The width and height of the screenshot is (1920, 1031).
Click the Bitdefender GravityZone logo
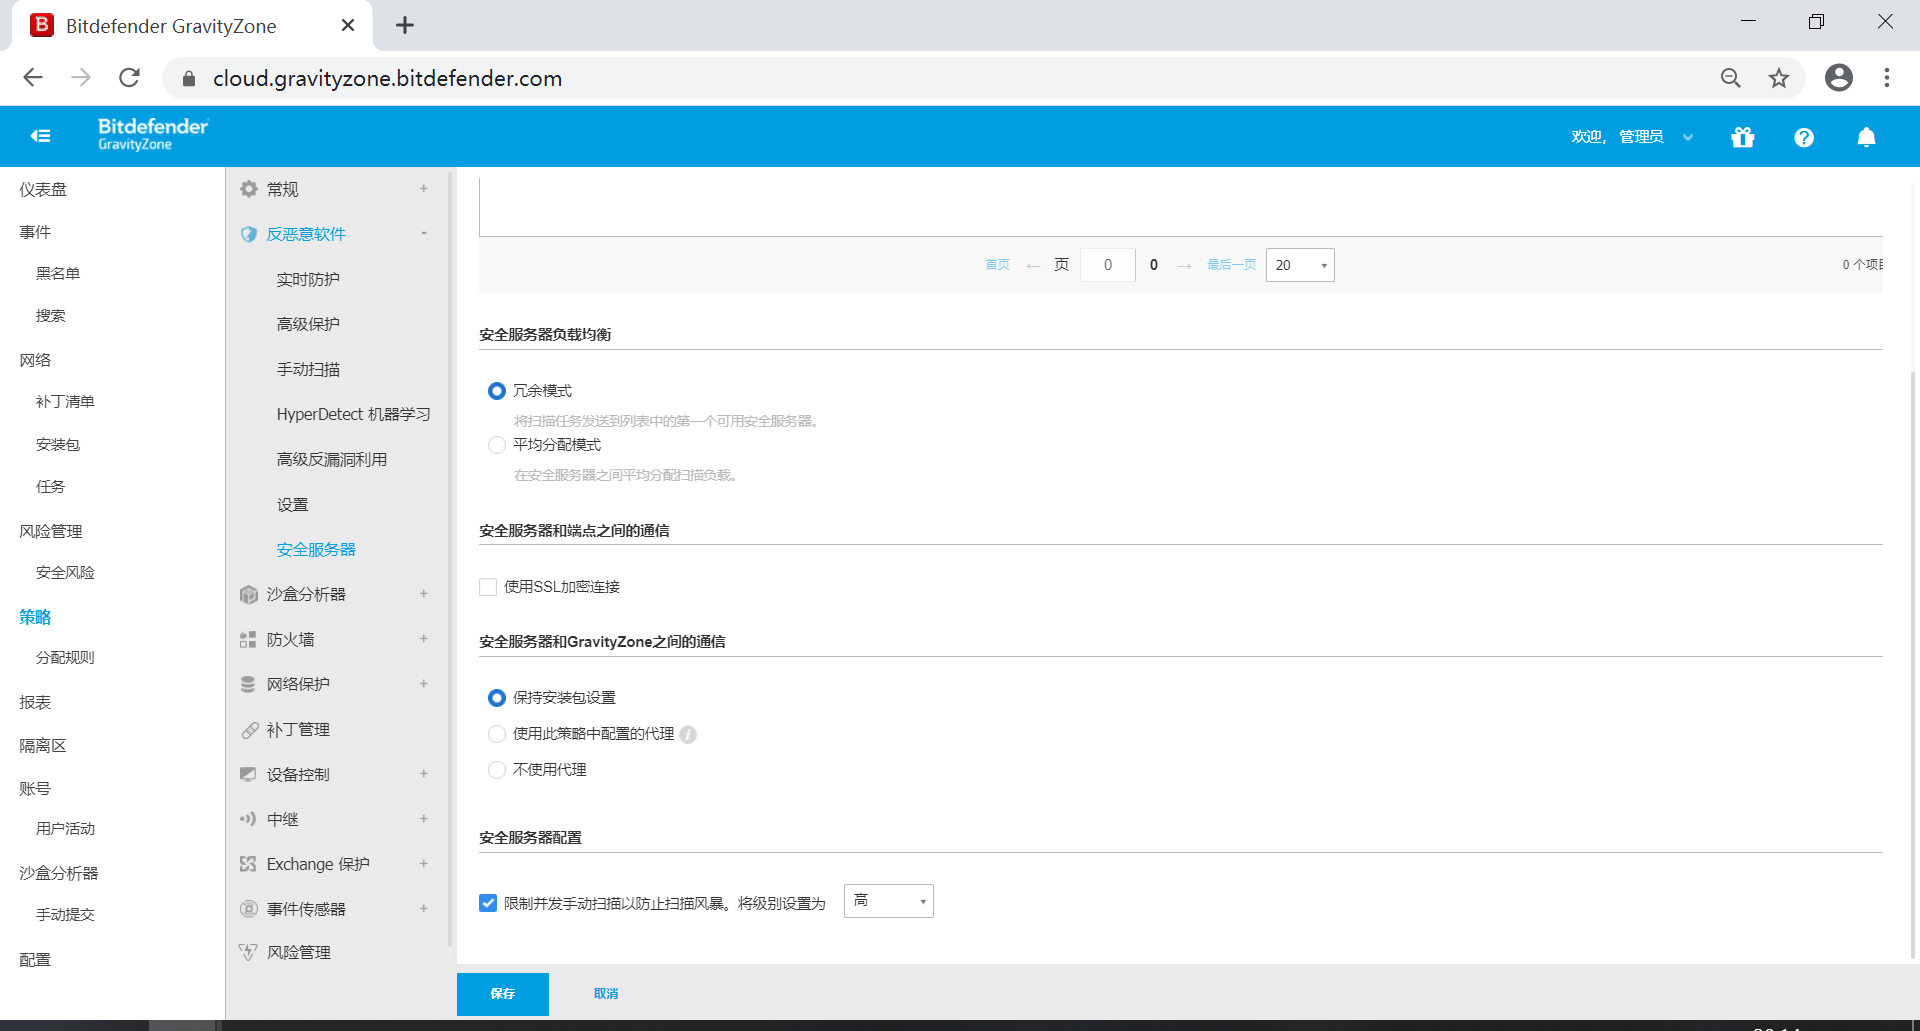point(153,134)
